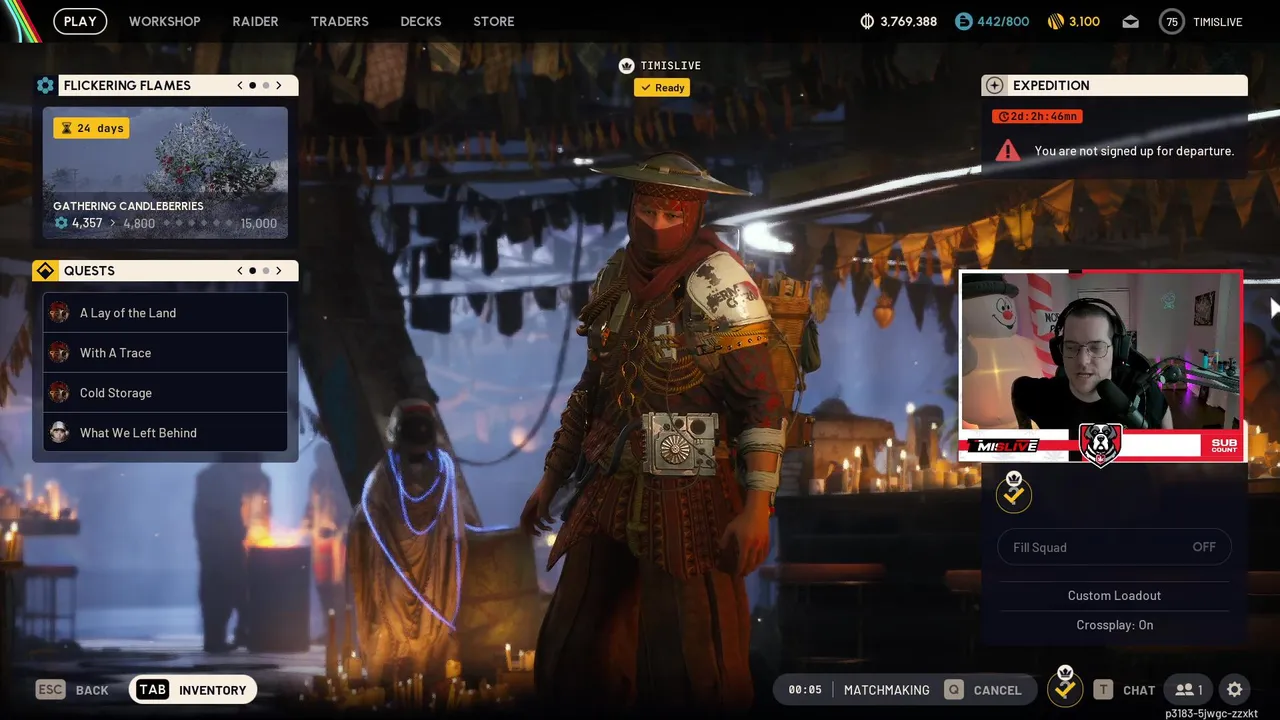The width and height of the screenshot is (1280, 720).
Task: Open the STORE tab
Action: 494,21
